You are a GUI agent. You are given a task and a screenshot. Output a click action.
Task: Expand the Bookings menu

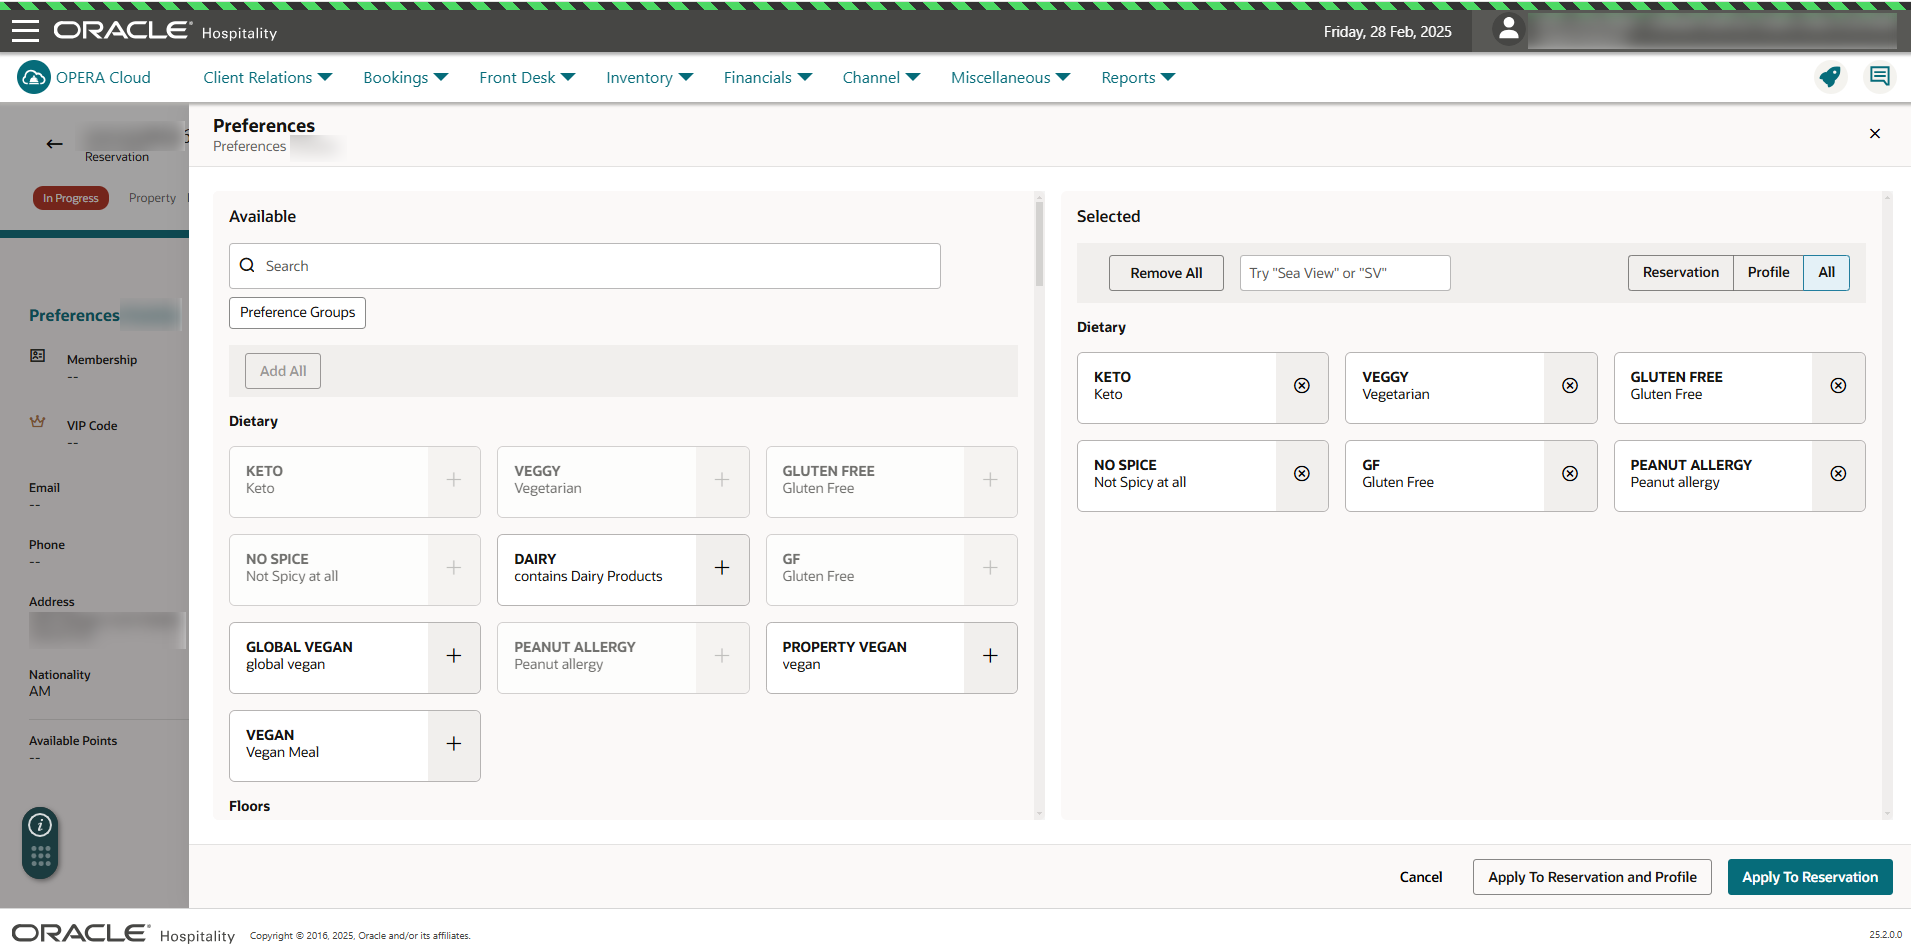click(x=405, y=77)
